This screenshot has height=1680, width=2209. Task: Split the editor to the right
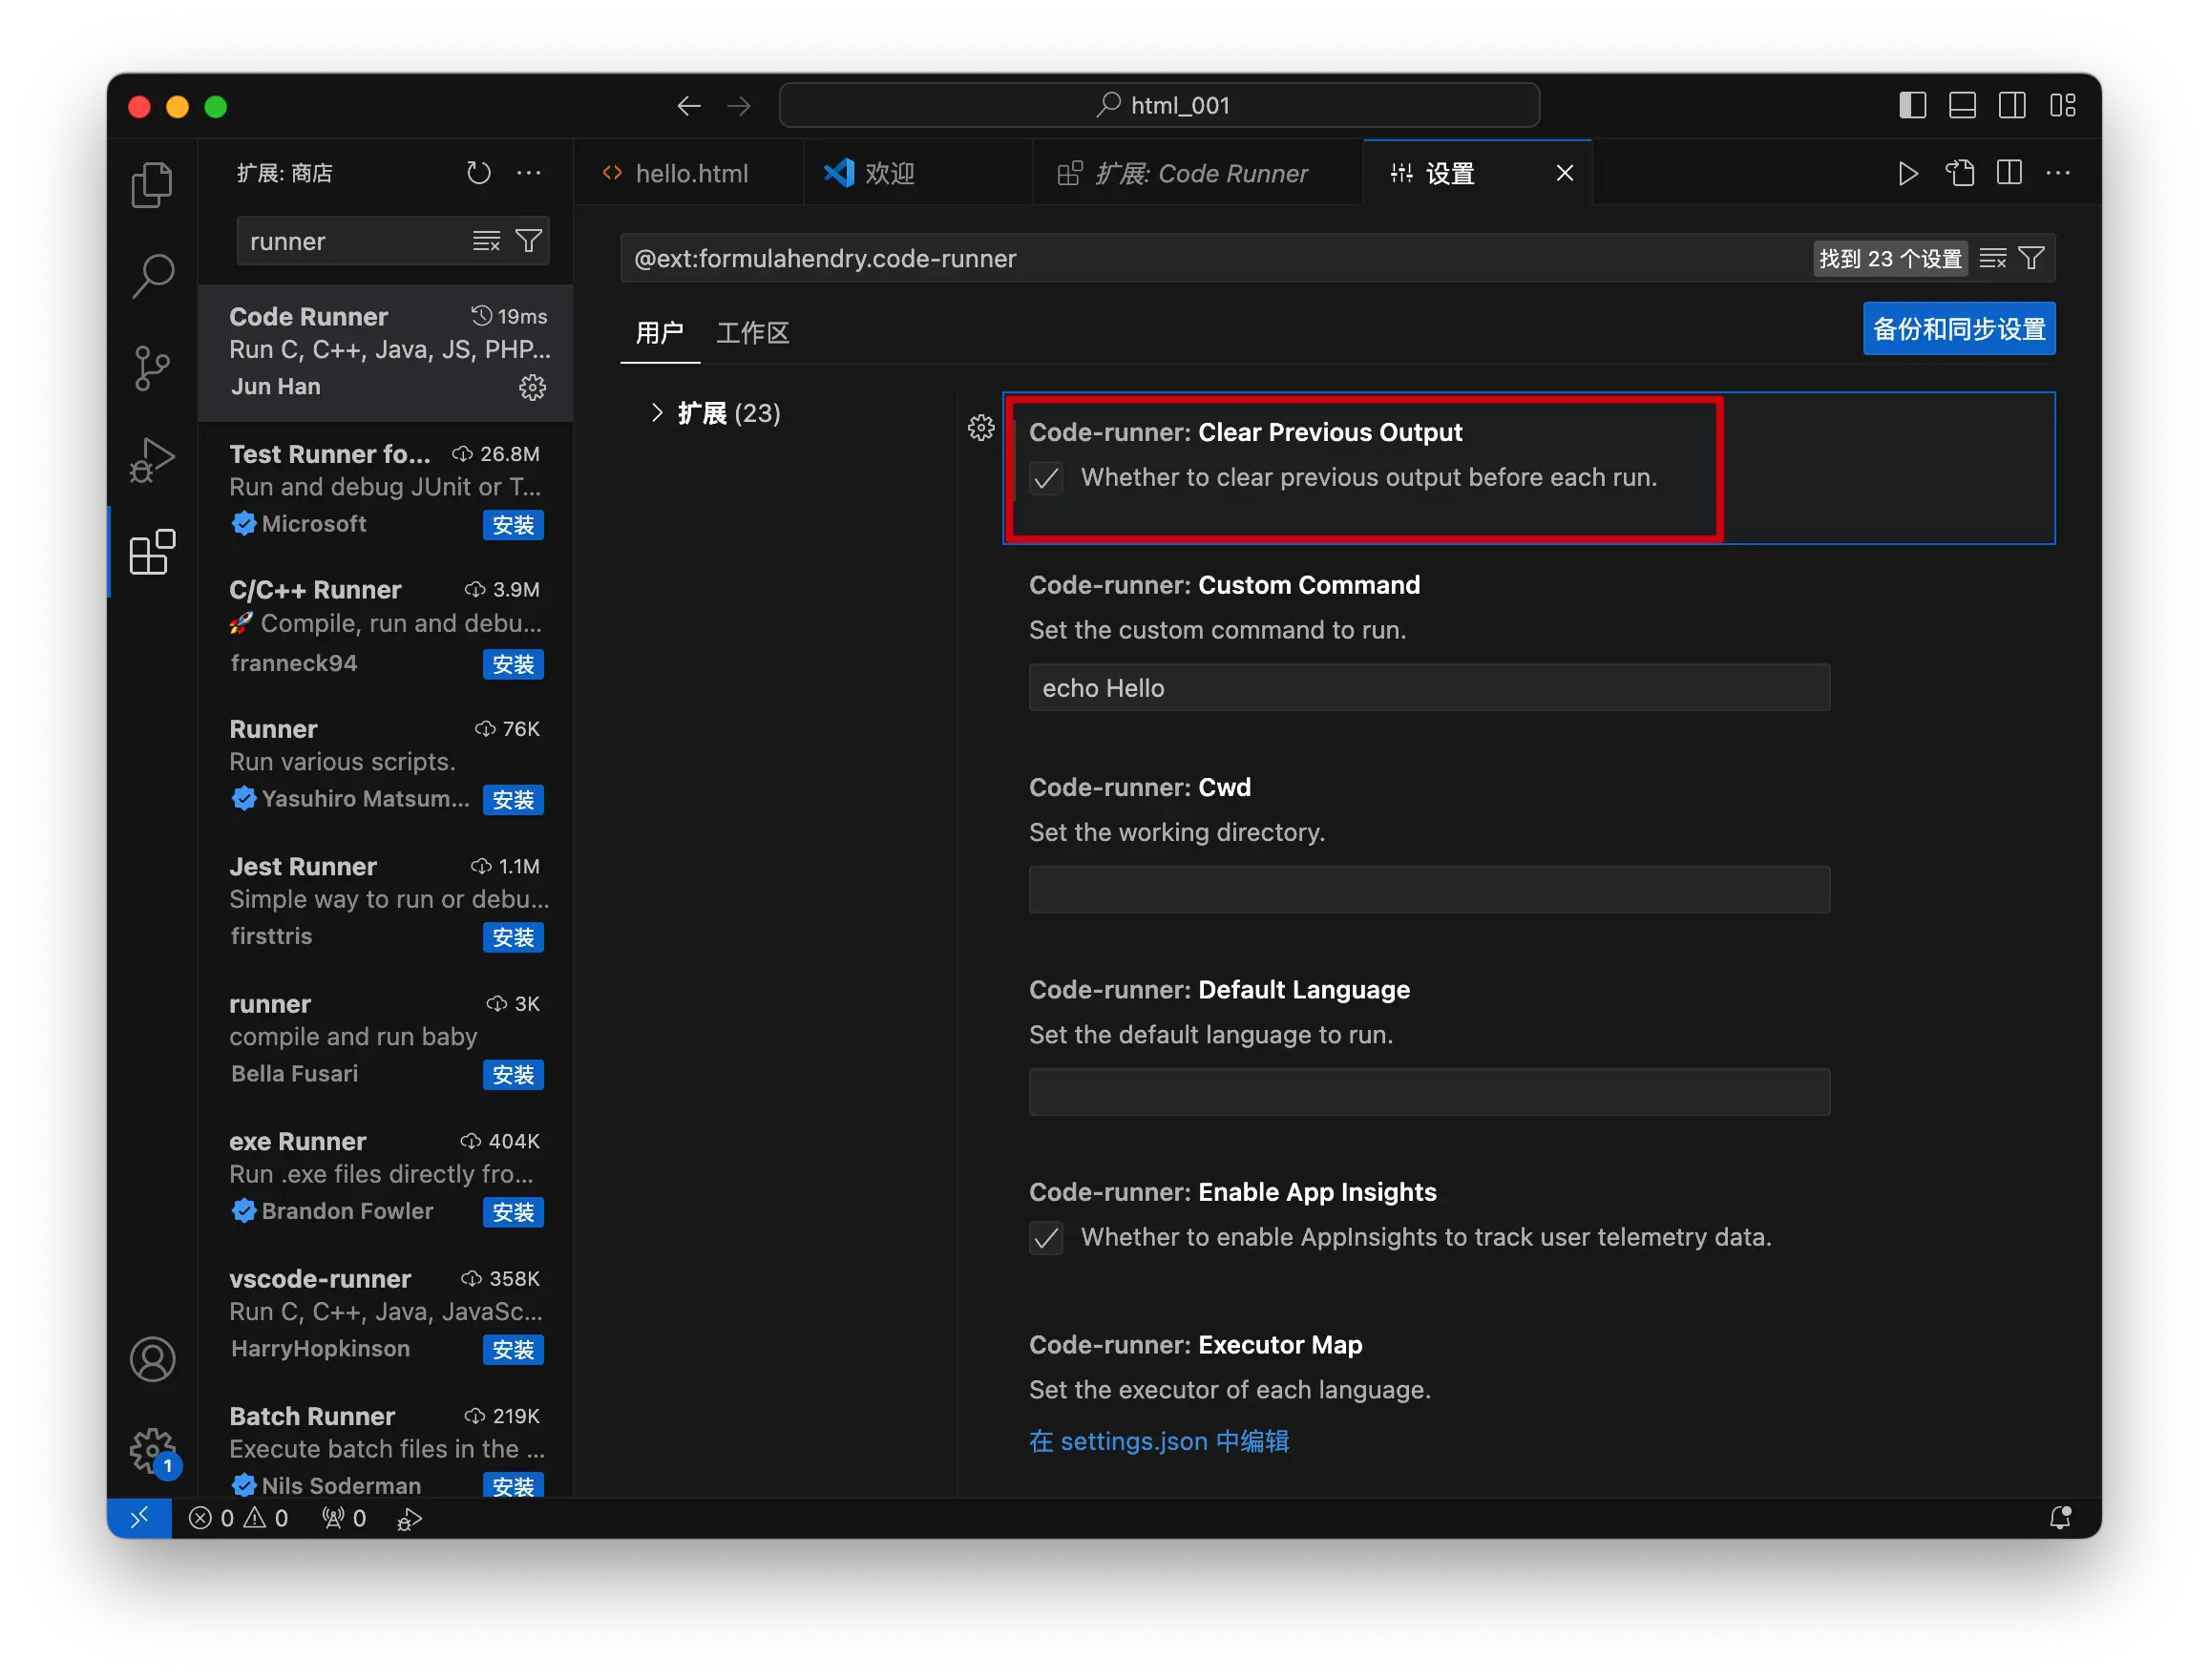[2008, 173]
